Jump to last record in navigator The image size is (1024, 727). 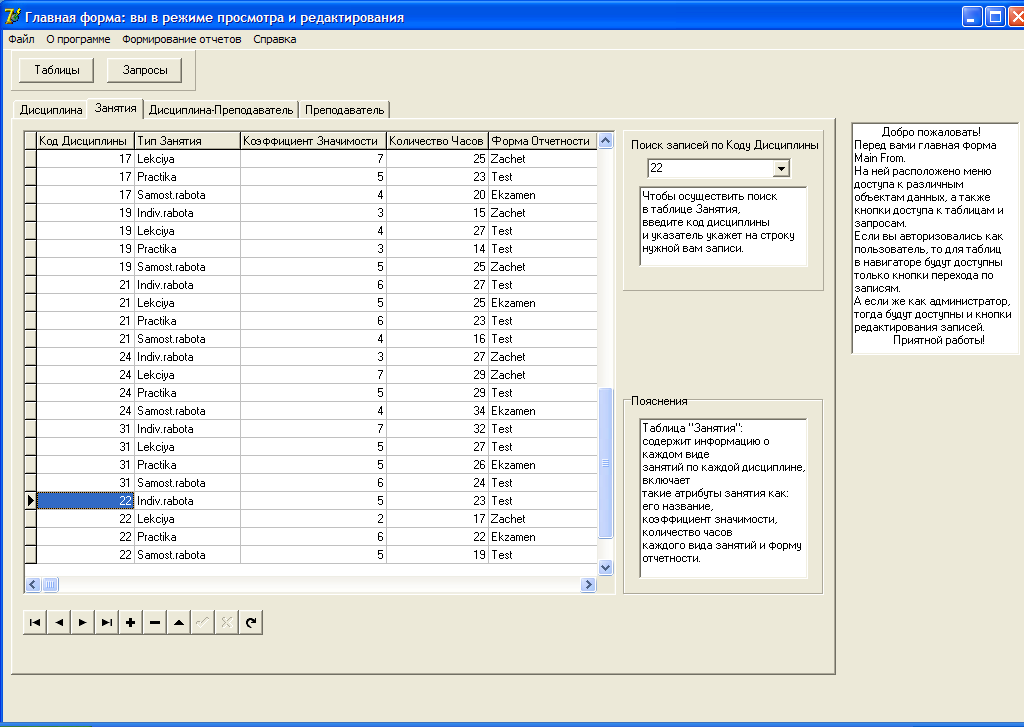(x=106, y=622)
